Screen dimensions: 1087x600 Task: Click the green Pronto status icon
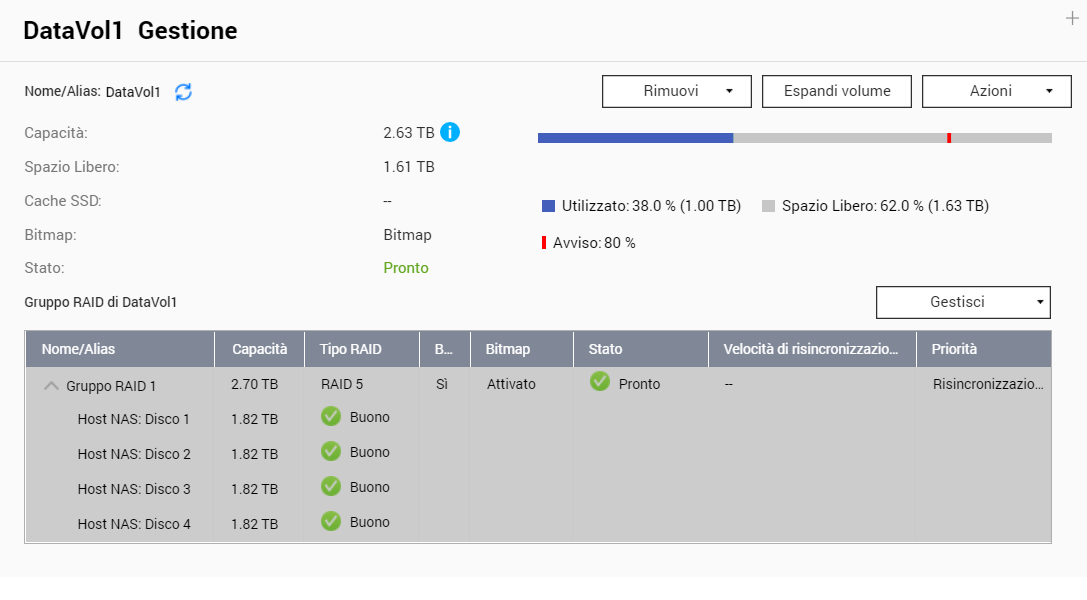[x=600, y=382]
